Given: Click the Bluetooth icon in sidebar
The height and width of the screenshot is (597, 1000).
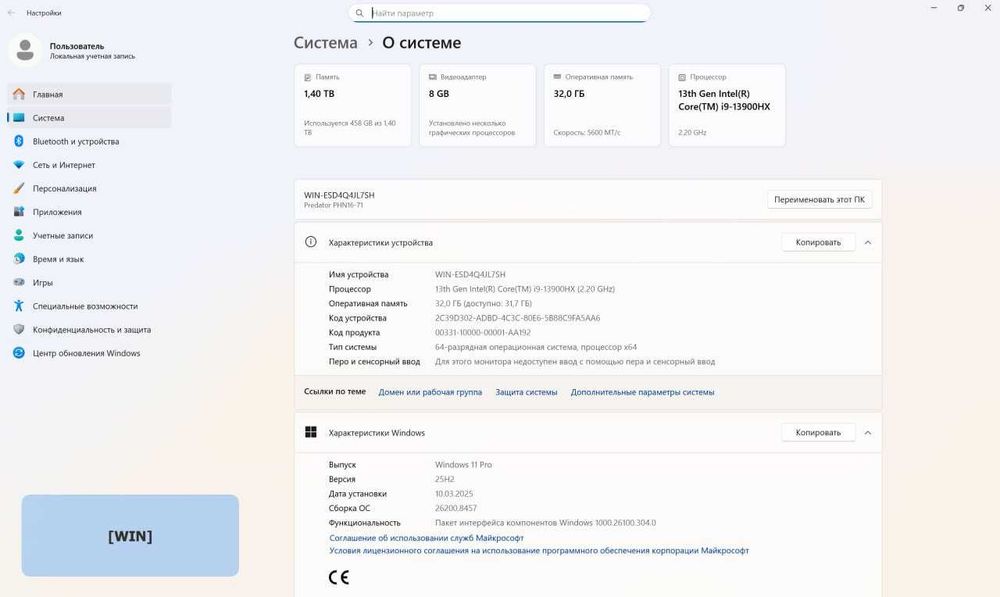Looking at the screenshot, I should pos(18,142).
